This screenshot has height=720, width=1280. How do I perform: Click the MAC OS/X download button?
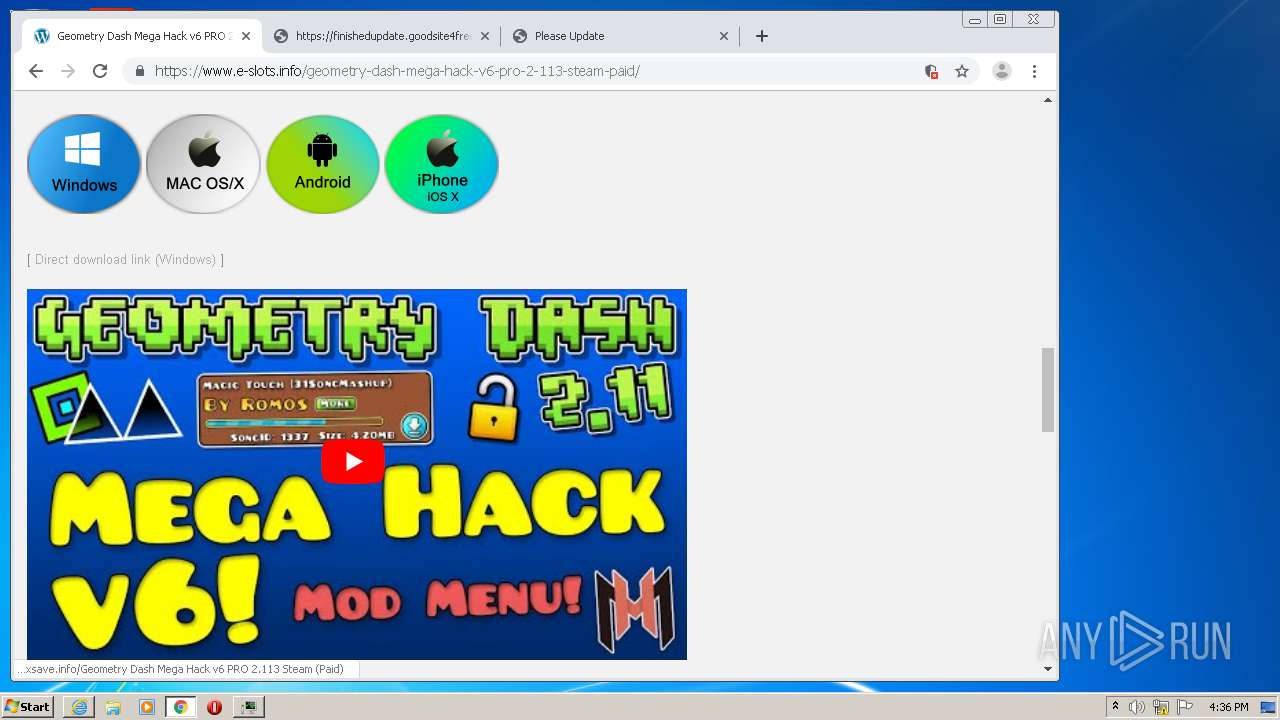point(203,164)
